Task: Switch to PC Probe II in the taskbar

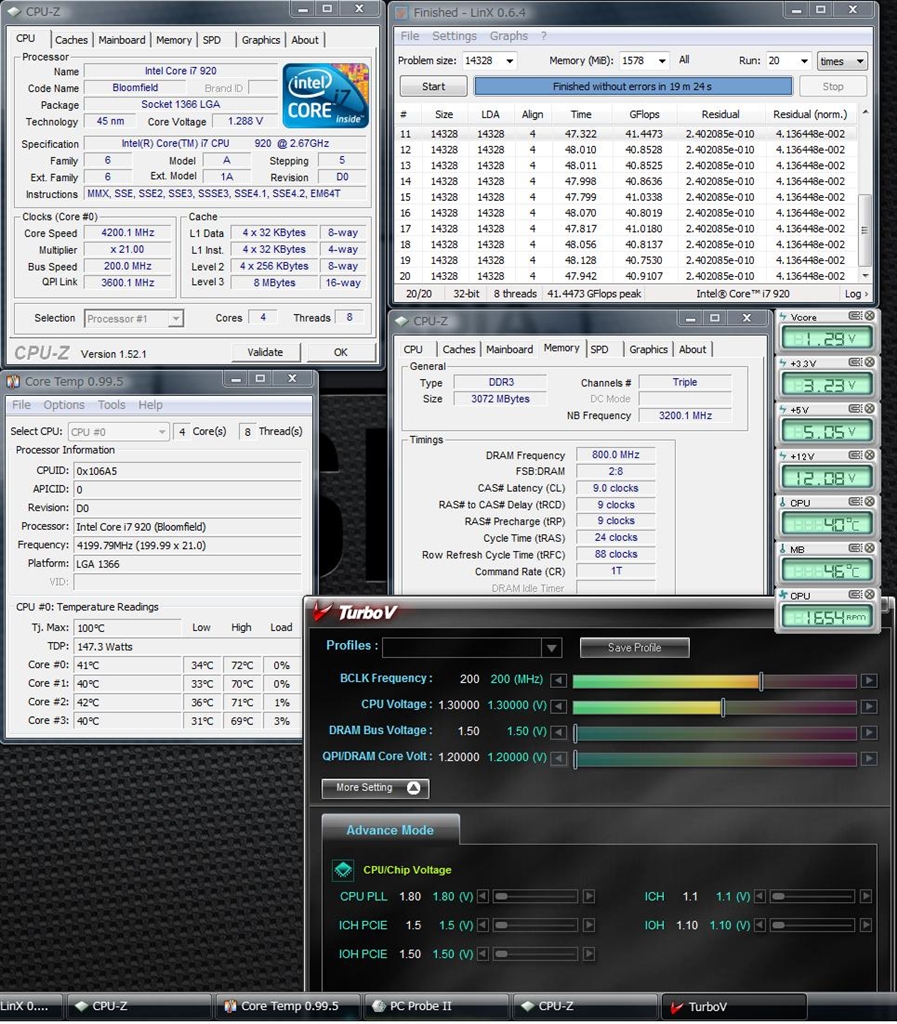Action: click(437, 1006)
